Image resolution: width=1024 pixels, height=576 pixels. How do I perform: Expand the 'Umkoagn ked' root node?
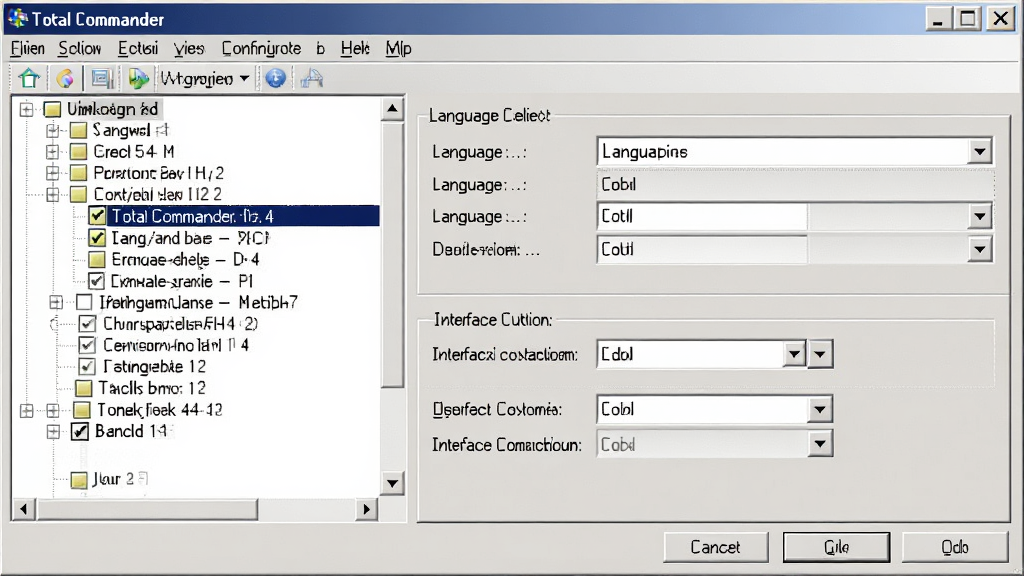pyautogui.click(x=27, y=109)
